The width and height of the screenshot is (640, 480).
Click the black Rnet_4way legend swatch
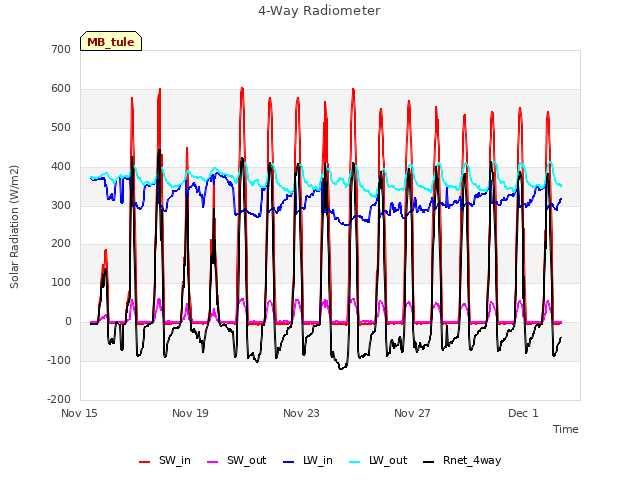point(429,462)
